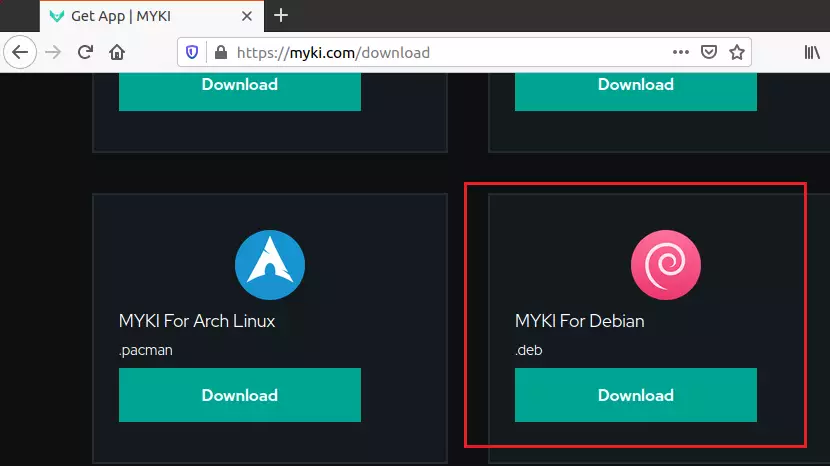Open the page actions three-dots menu

pyautogui.click(x=681, y=52)
